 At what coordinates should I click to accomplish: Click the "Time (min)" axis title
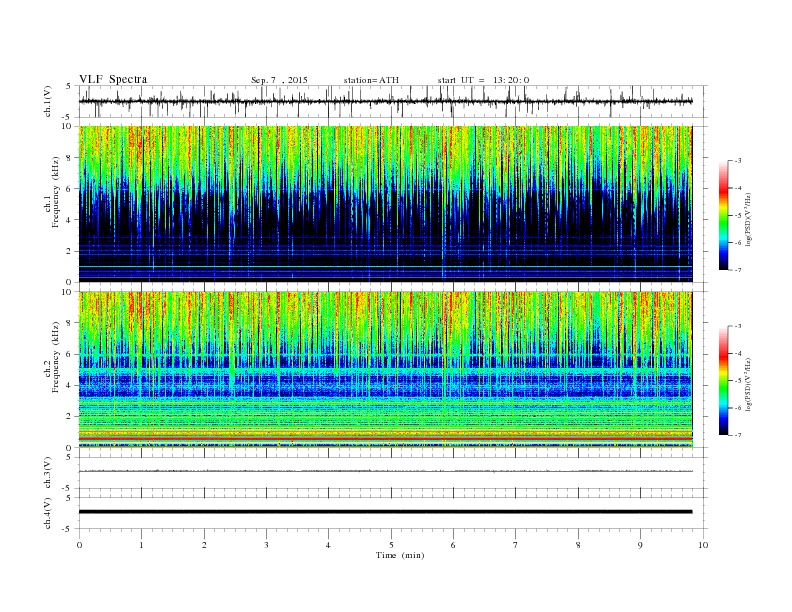click(x=400, y=555)
